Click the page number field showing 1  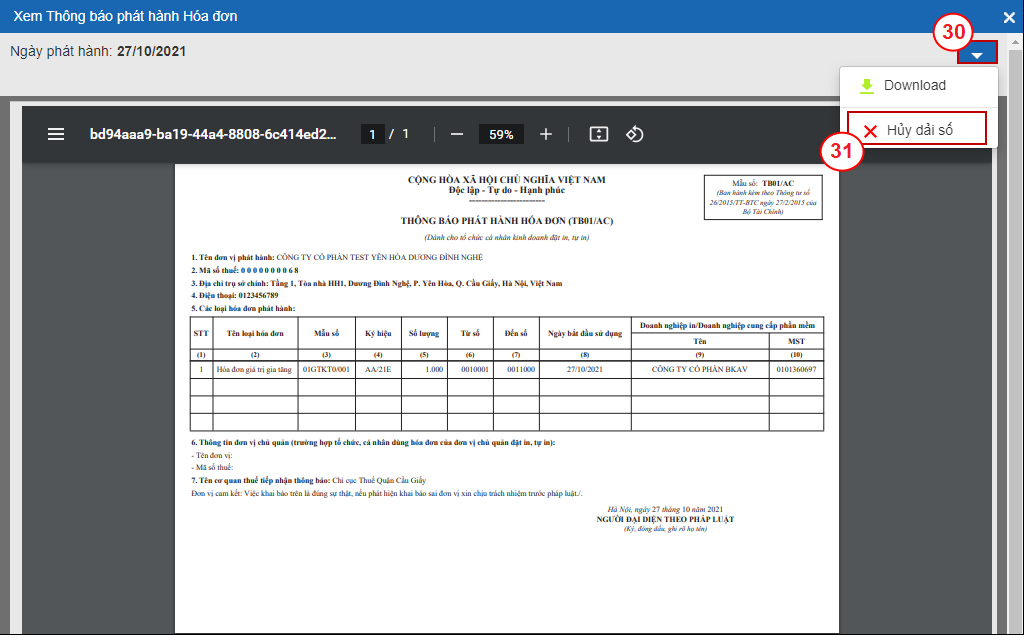click(x=372, y=134)
